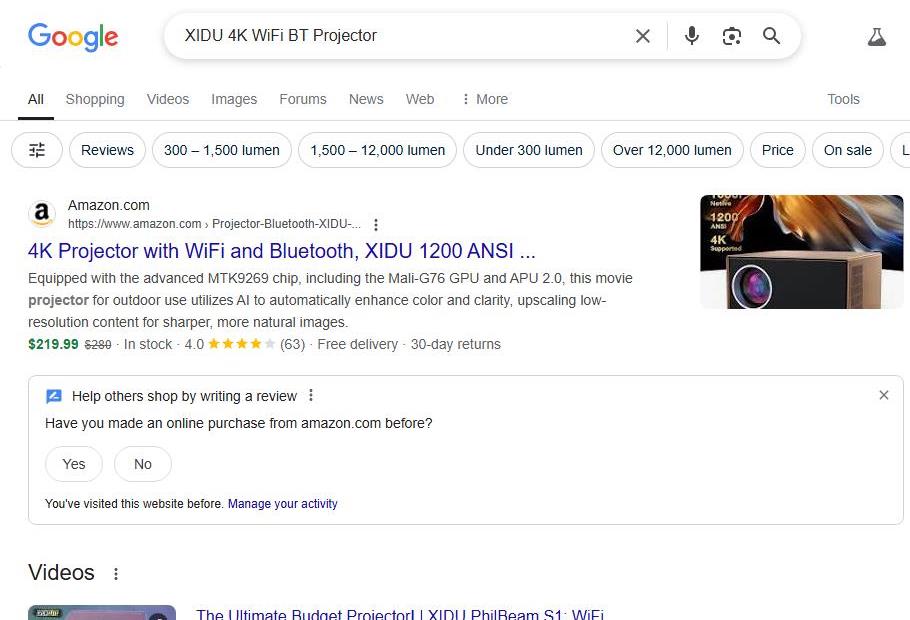Switch to the Shopping tab
The image size is (910, 620).
tap(95, 99)
